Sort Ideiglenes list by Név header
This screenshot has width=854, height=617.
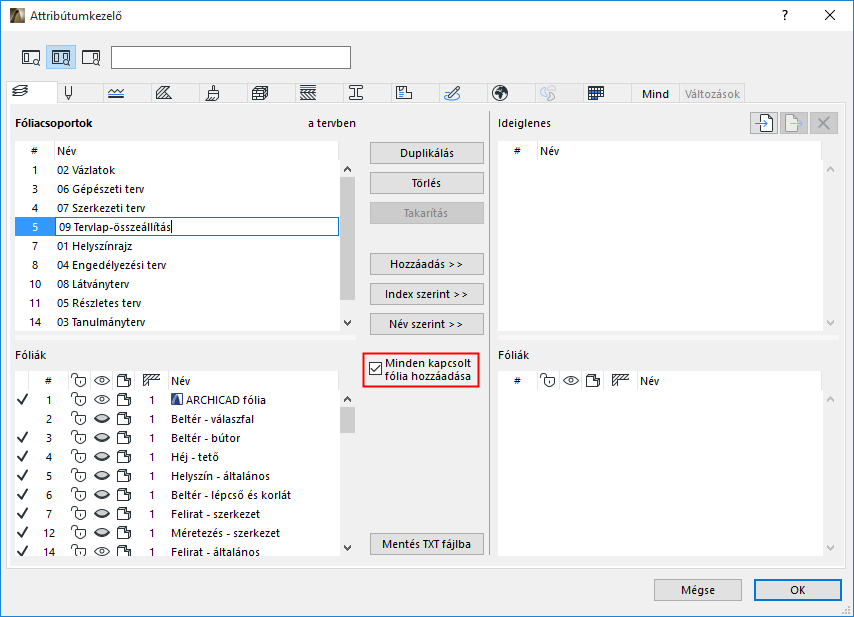pyautogui.click(x=679, y=151)
